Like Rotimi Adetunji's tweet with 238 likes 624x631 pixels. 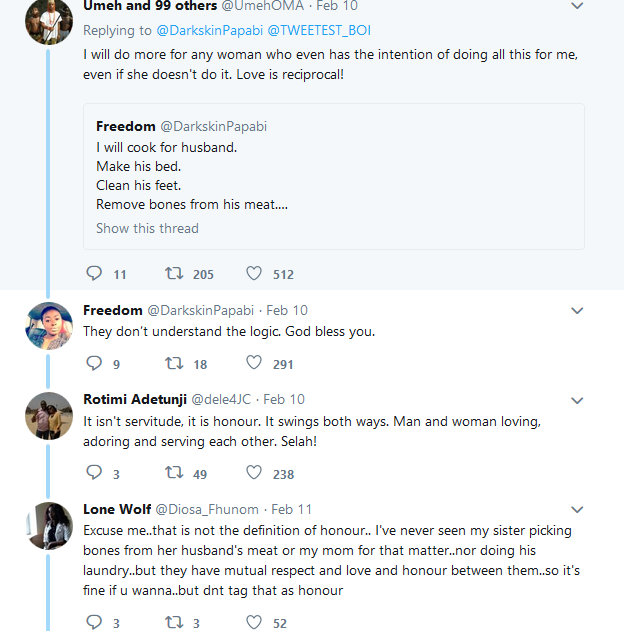(x=254, y=473)
